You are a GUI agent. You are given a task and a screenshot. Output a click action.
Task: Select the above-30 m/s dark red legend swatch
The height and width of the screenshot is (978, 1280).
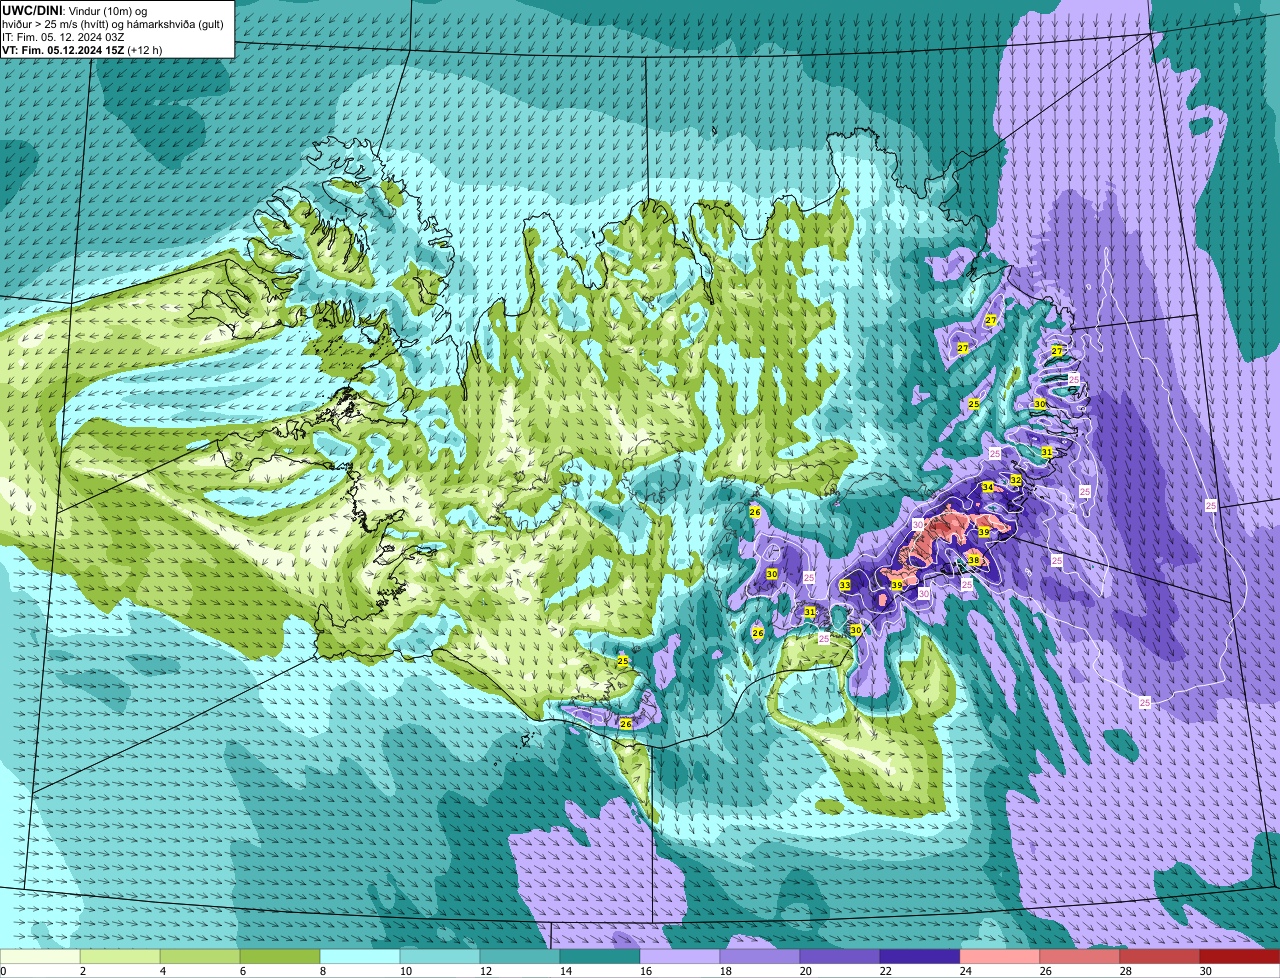pyautogui.click(x=1240, y=956)
